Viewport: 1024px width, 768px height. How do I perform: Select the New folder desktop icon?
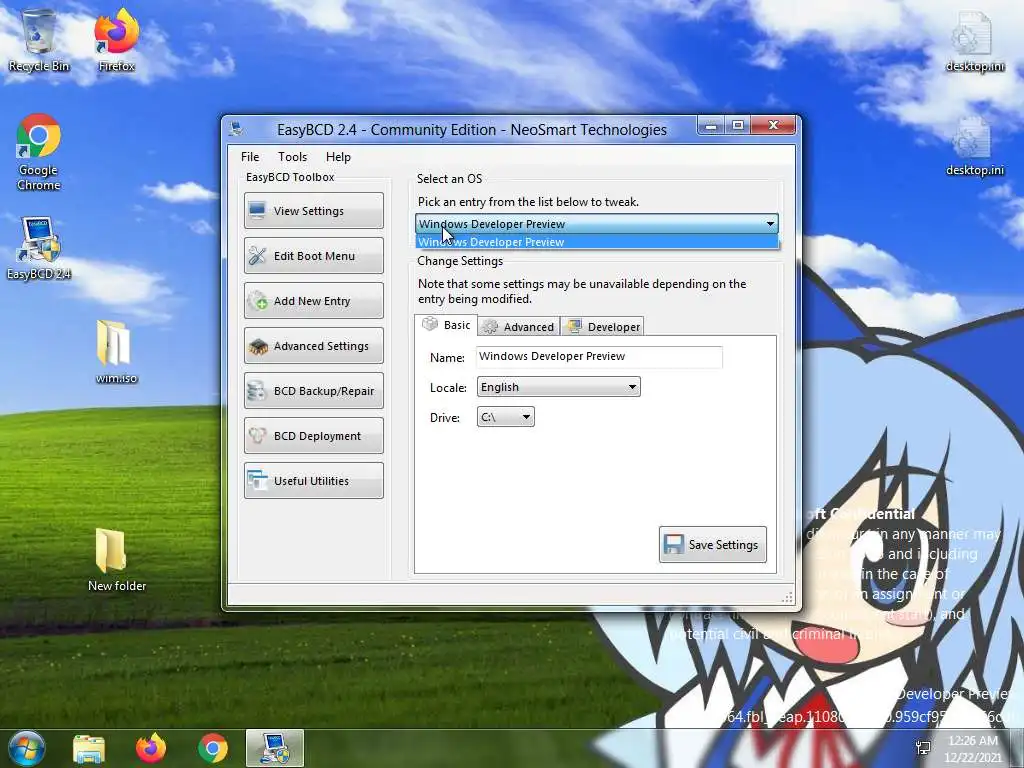(x=116, y=560)
